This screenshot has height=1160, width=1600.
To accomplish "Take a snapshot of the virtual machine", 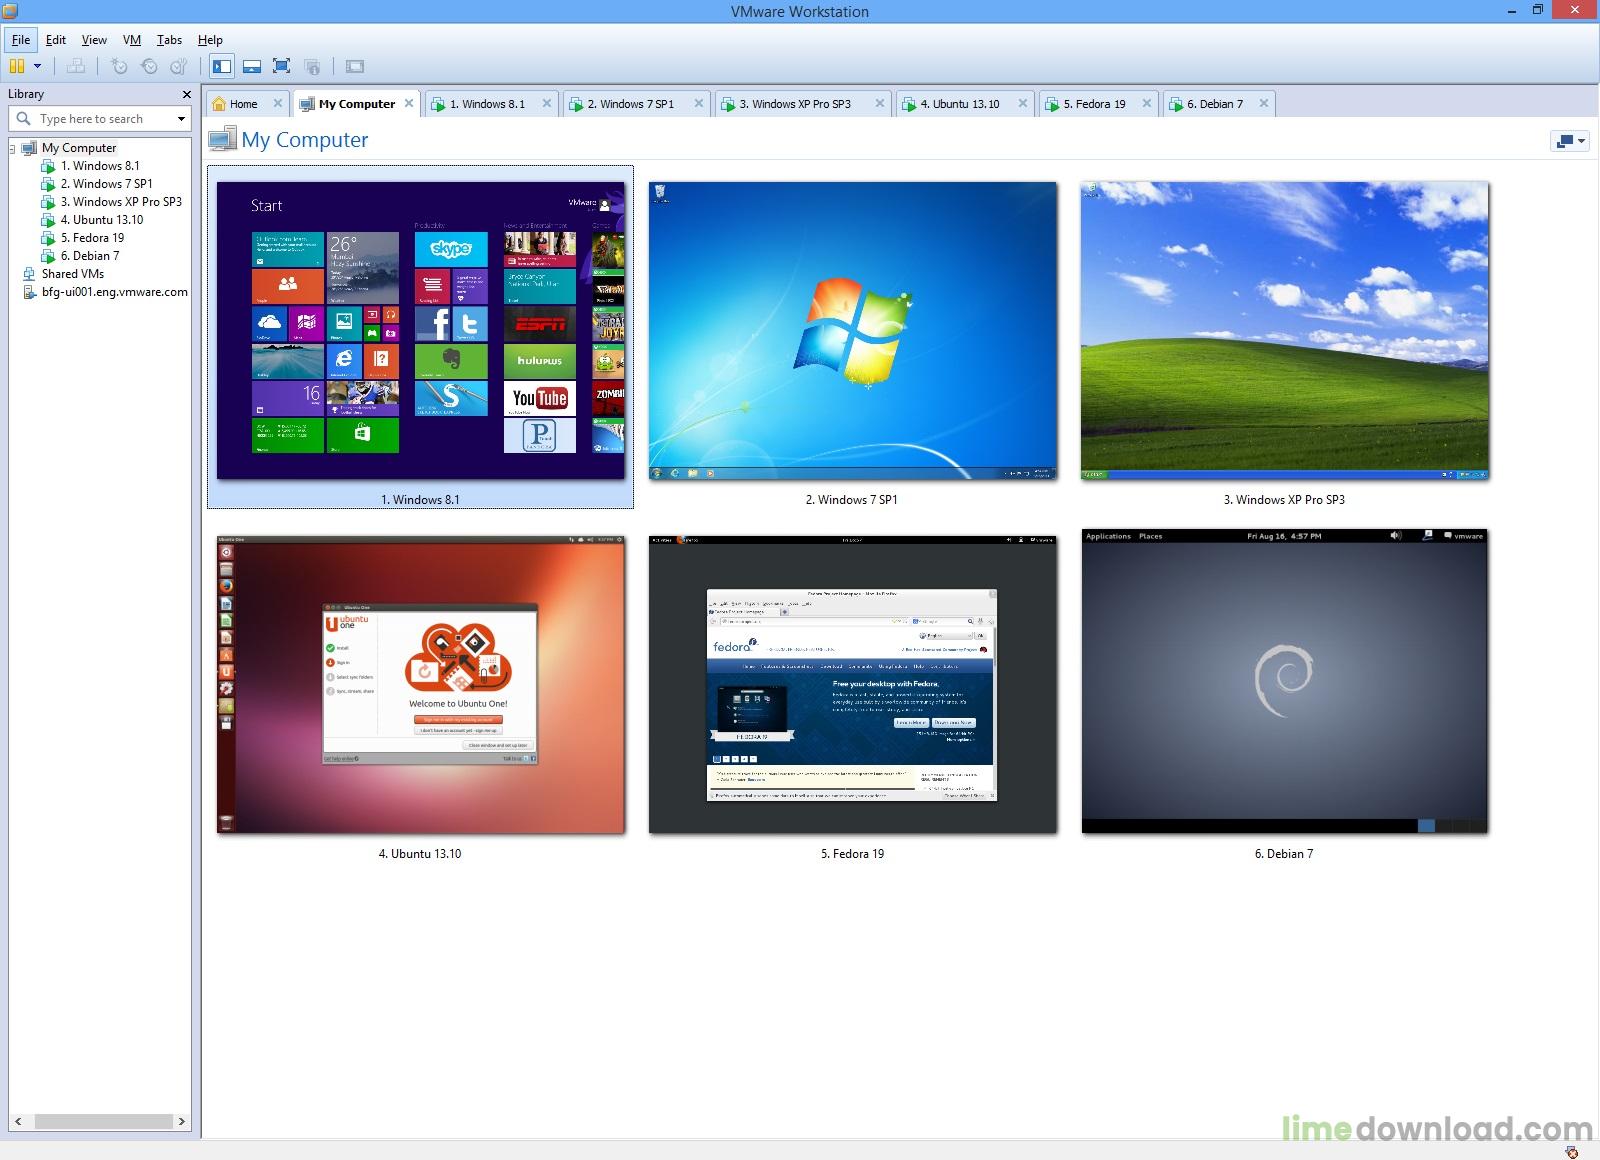I will [x=120, y=66].
